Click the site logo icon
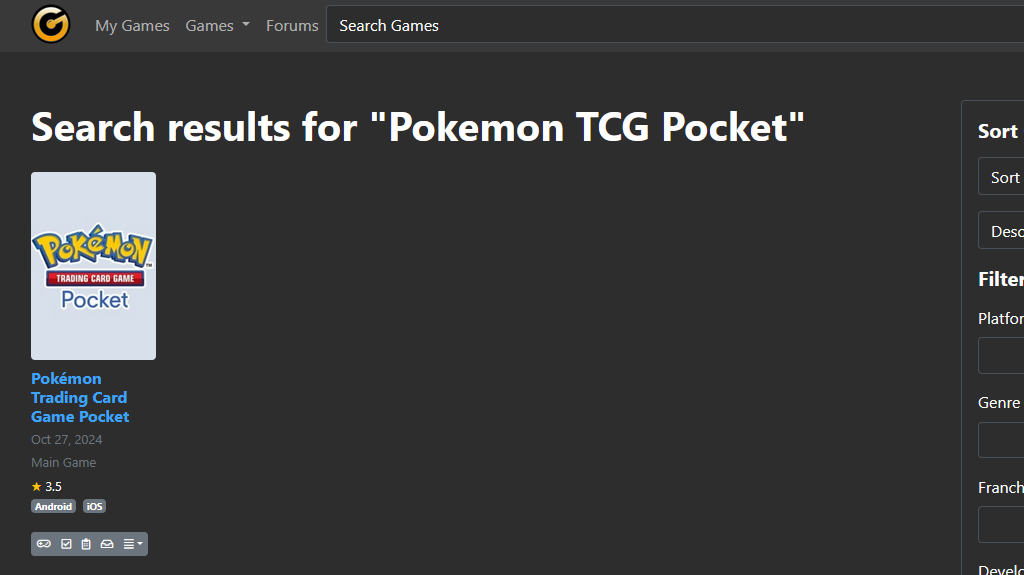This screenshot has height=575, width=1024. 51,25
